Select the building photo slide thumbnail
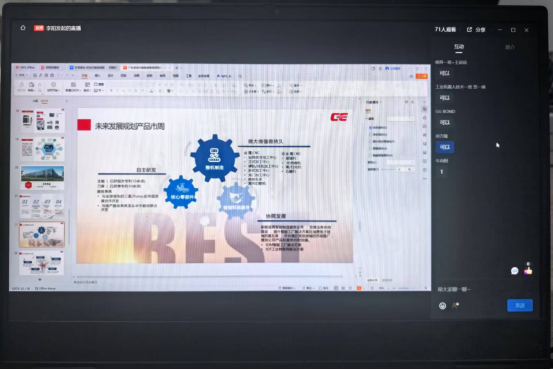553x370 pixels. (42, 178)
